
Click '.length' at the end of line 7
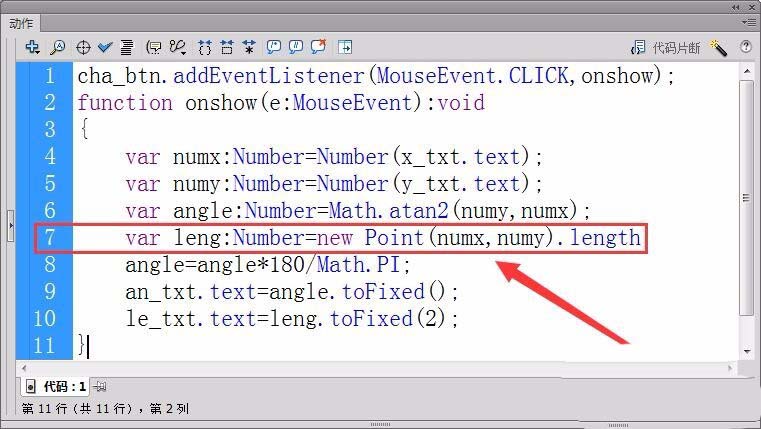click(x=599, y=238)
